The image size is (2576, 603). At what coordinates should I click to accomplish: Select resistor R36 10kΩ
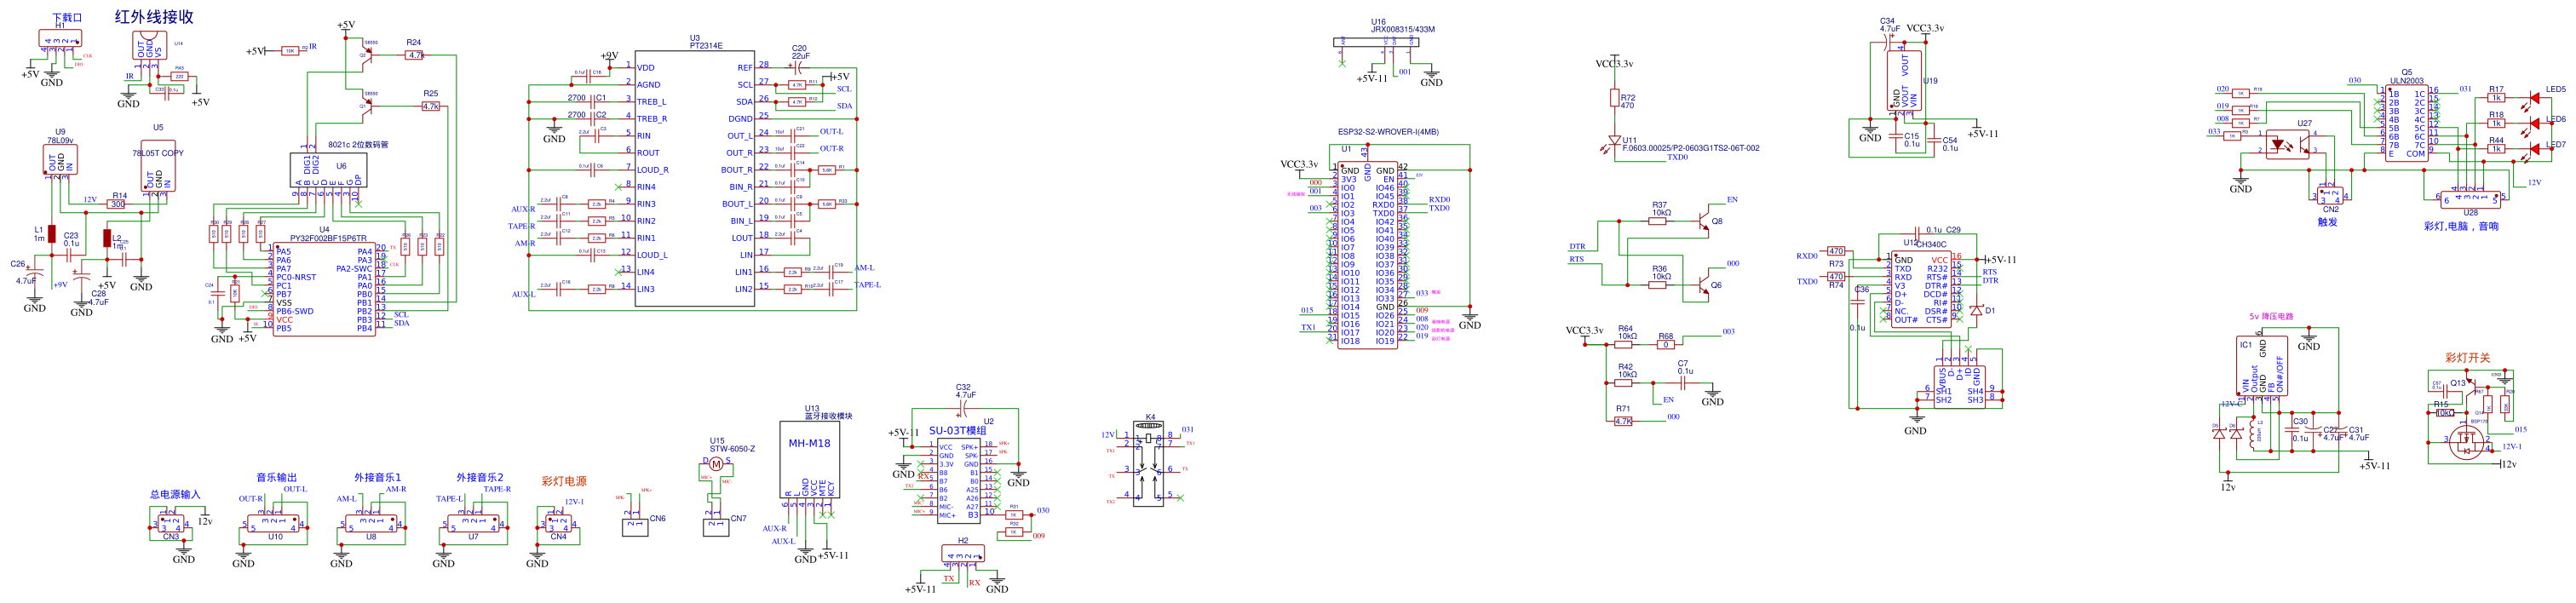[1658, 286]
